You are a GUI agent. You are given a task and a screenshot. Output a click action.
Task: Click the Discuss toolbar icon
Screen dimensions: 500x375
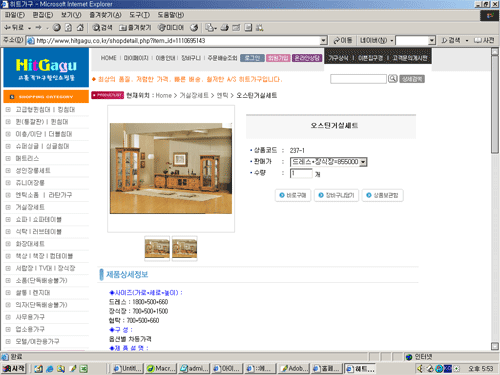point(248,28)
